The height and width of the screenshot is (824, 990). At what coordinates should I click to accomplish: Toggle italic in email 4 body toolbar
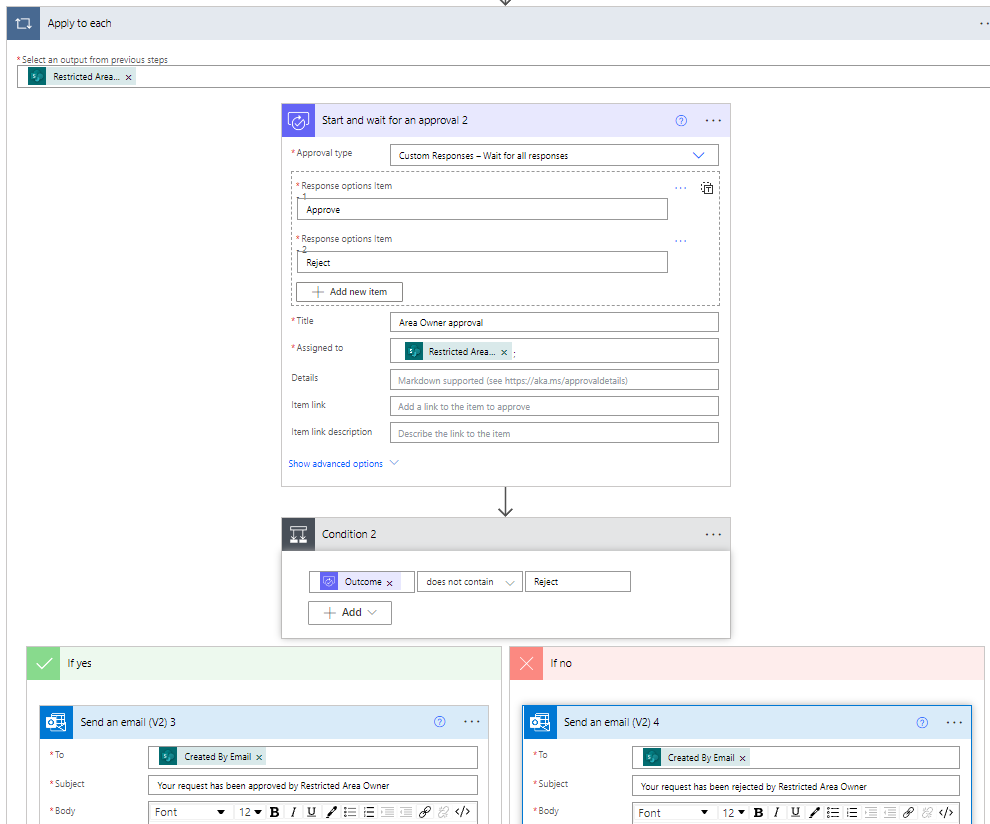[777, 813]
